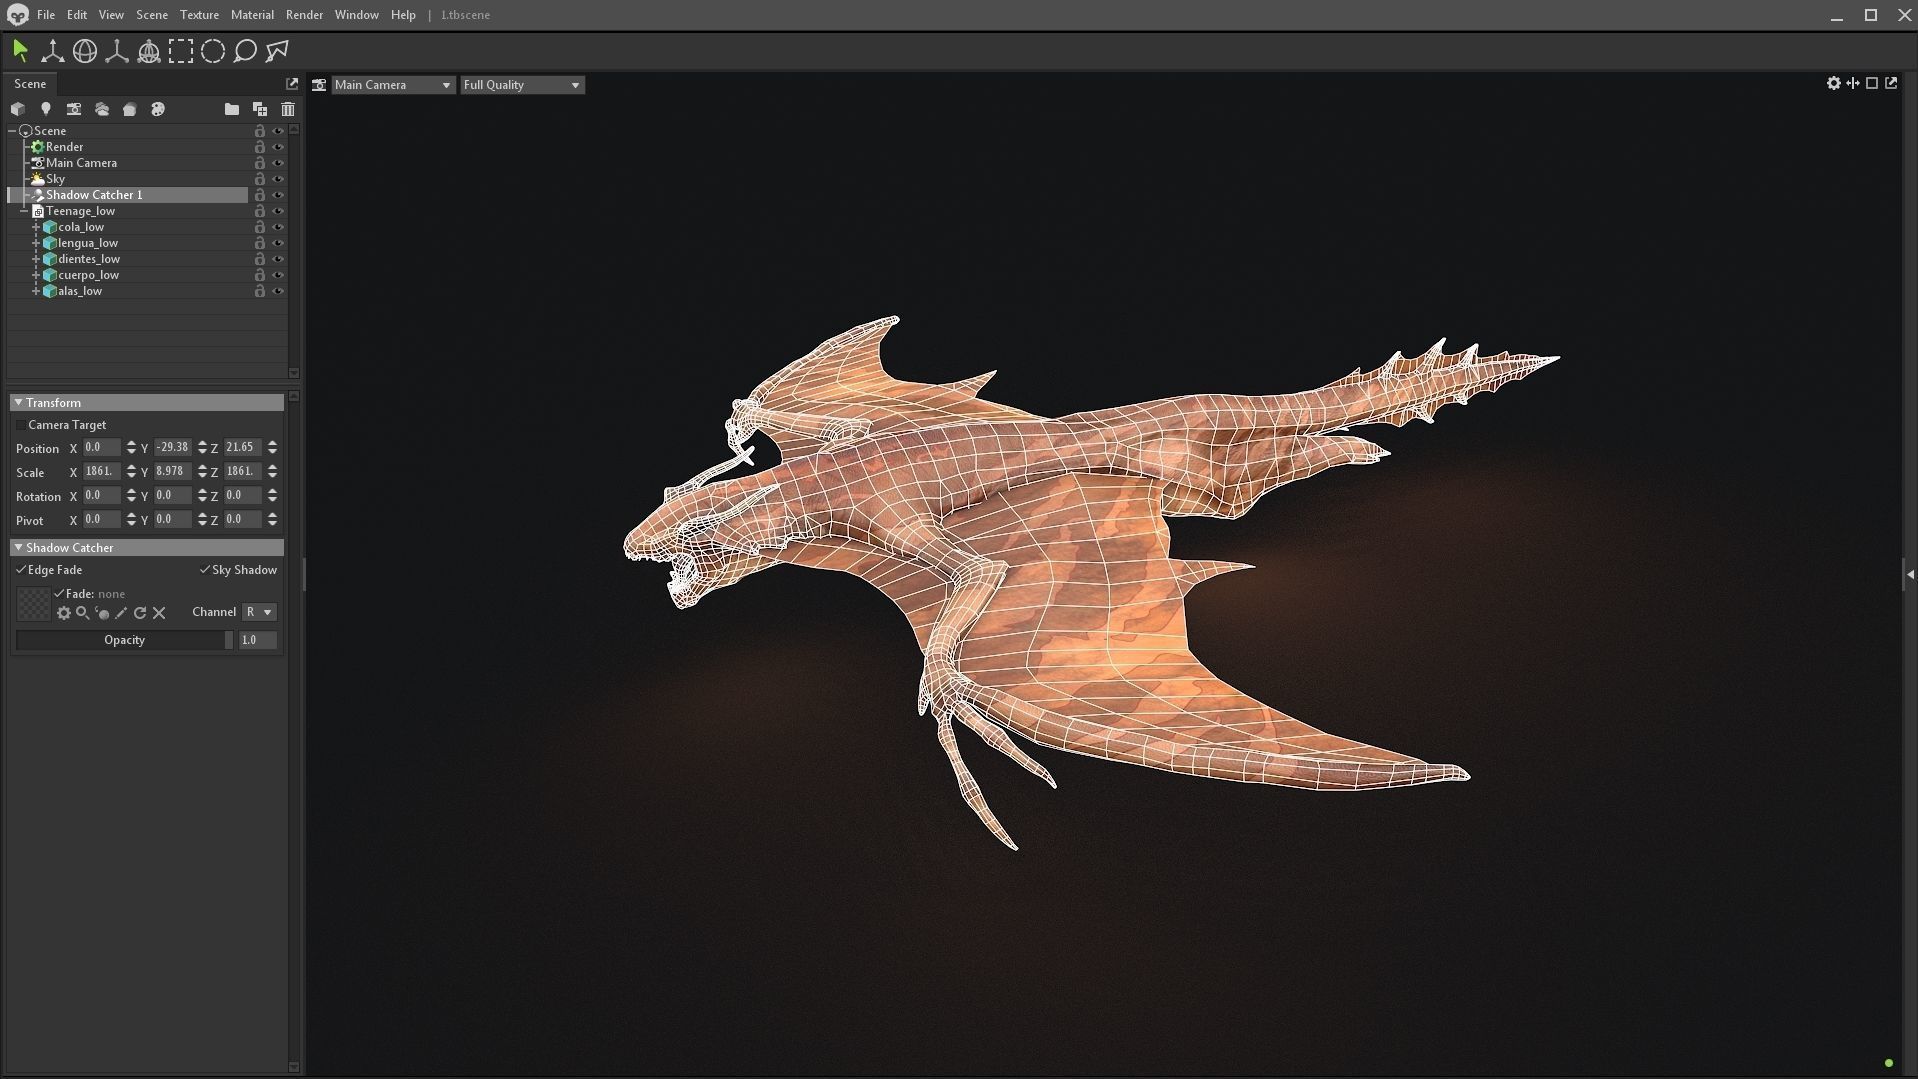
Task: Enable the Camera Target checkbox
Action: pos(21,425)
